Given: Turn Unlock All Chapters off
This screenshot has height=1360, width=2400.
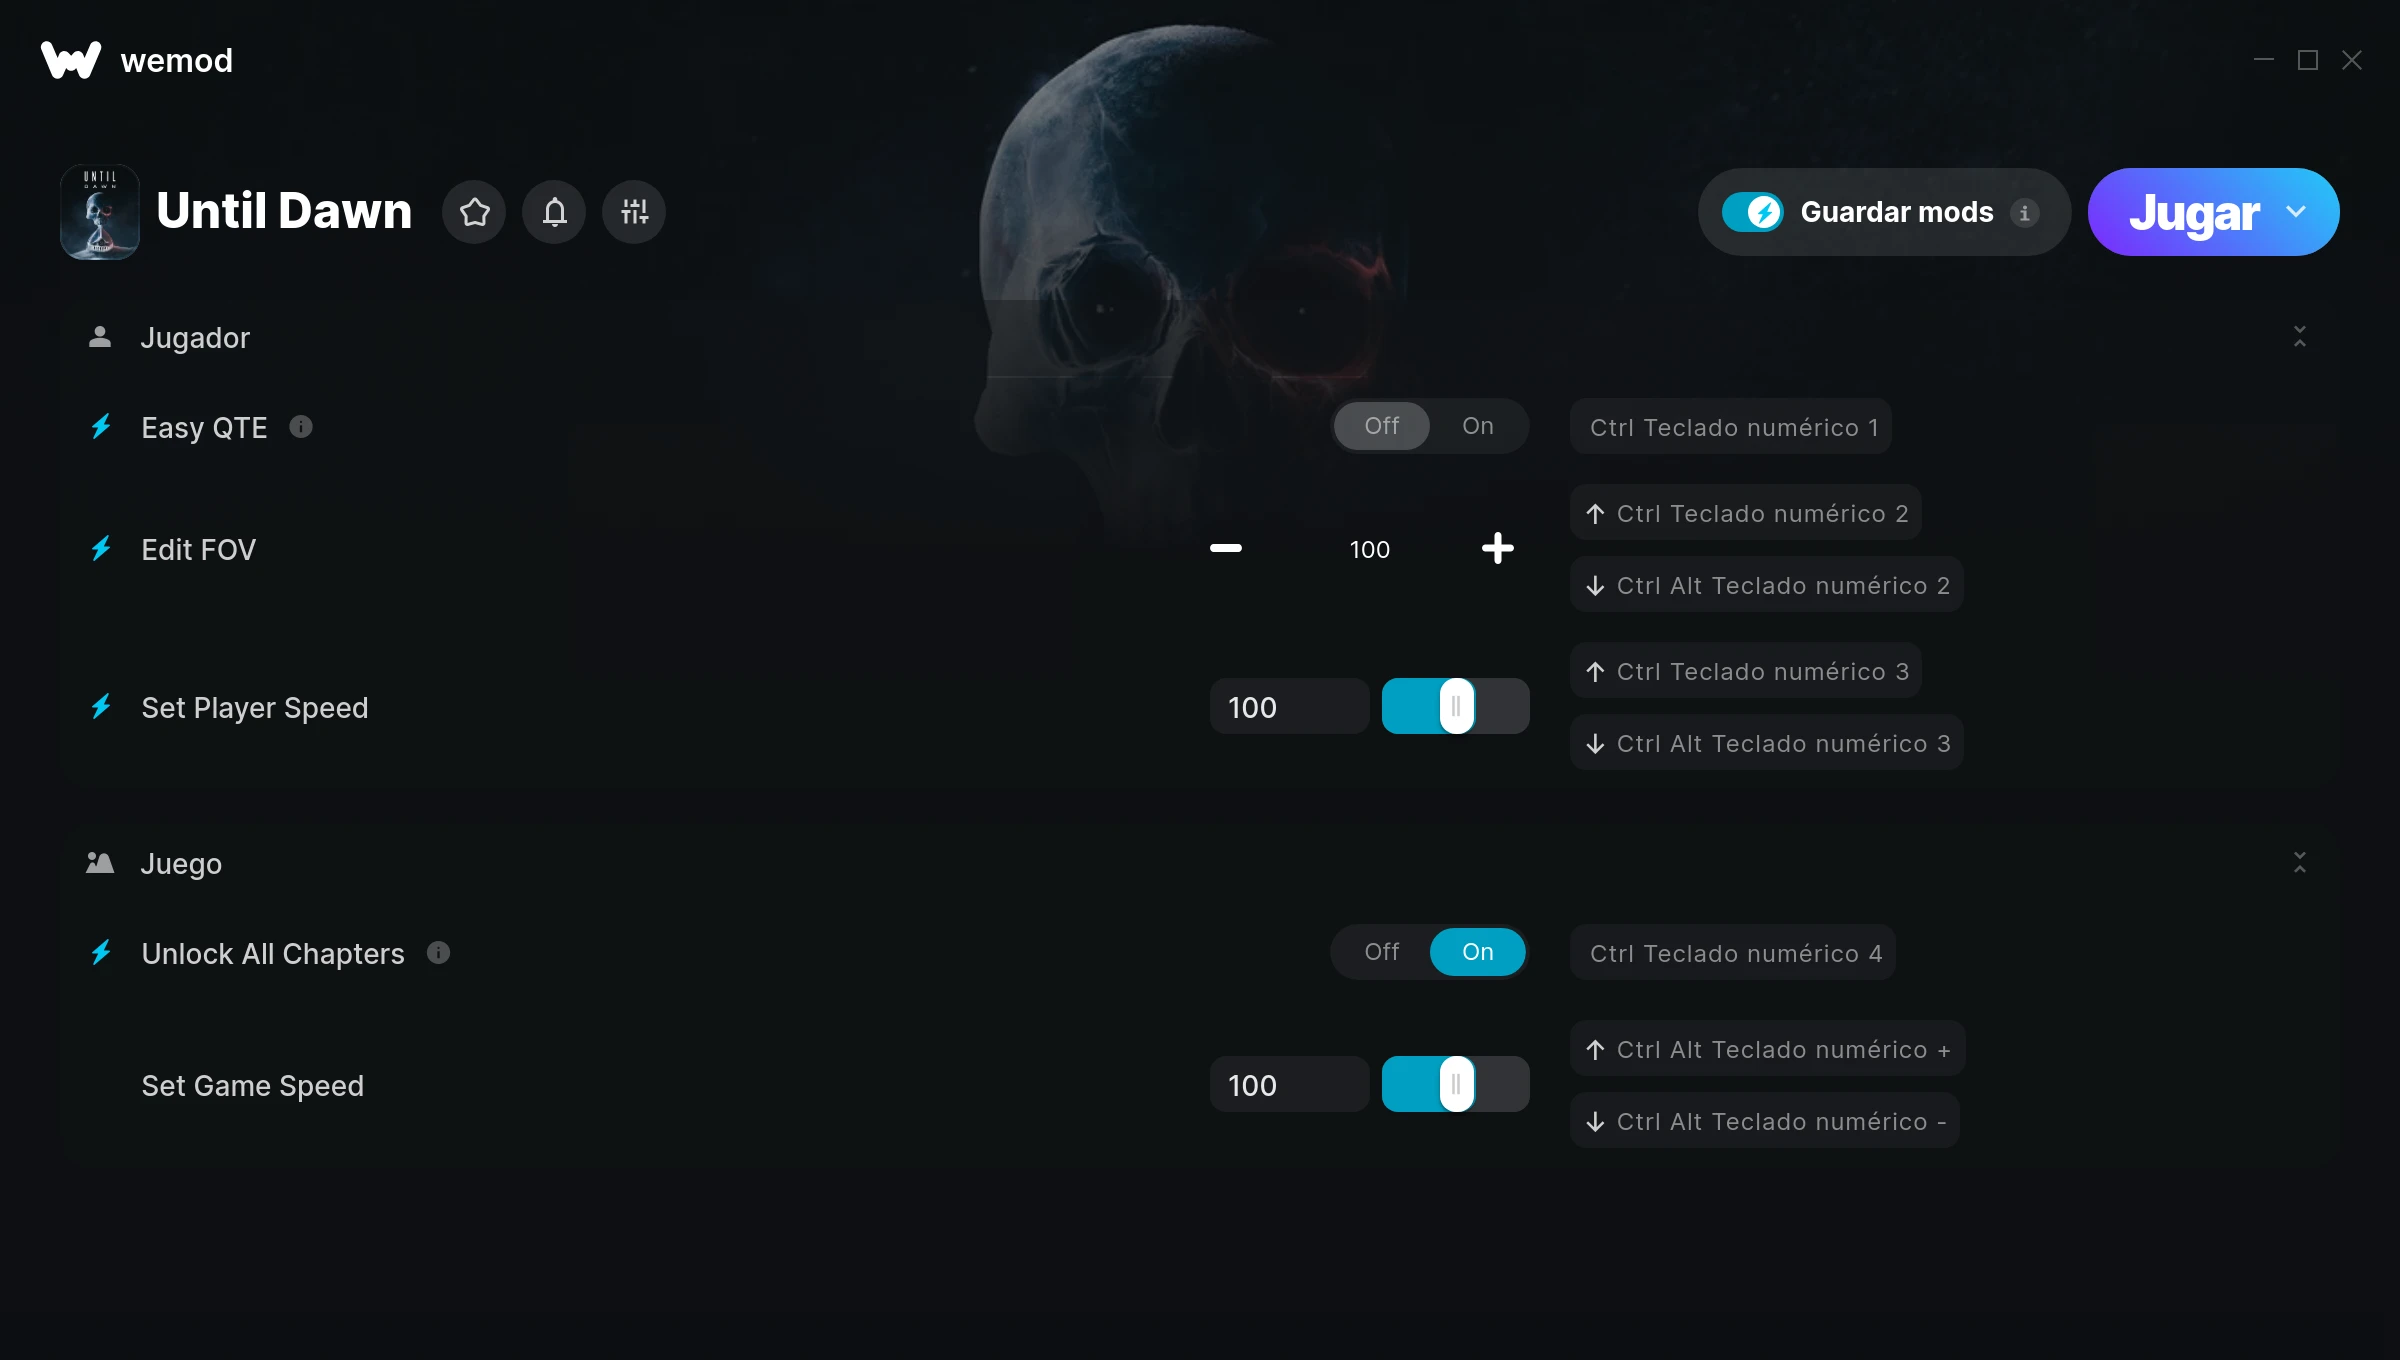Looking at the screenshot, I should 1382,952.
